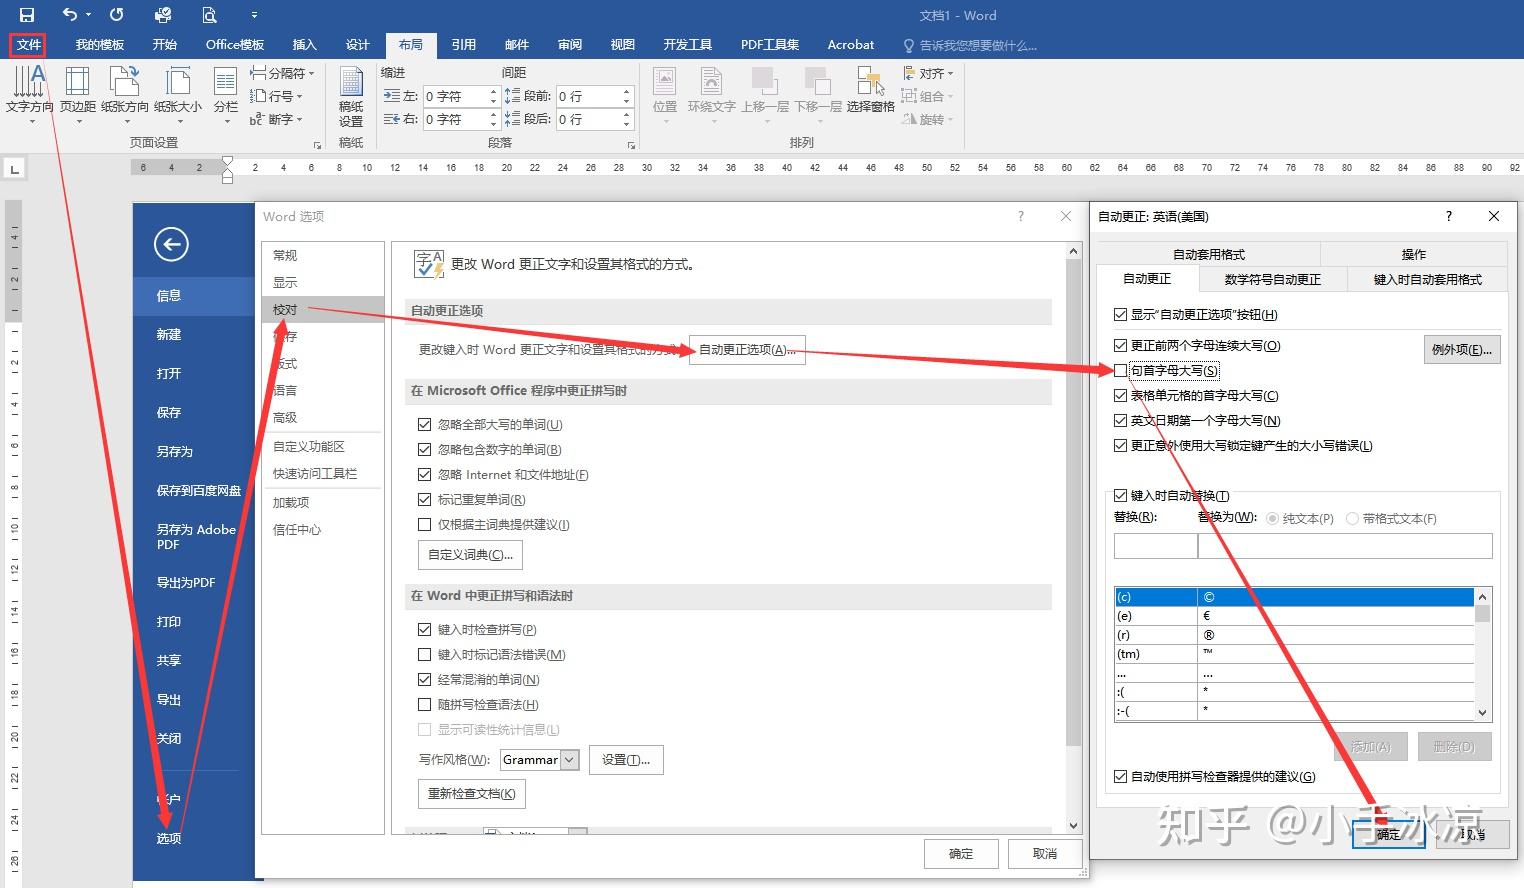
Task: Toggle 忽略全部大写的单词 checkbox
Action: tap(424, 424)
